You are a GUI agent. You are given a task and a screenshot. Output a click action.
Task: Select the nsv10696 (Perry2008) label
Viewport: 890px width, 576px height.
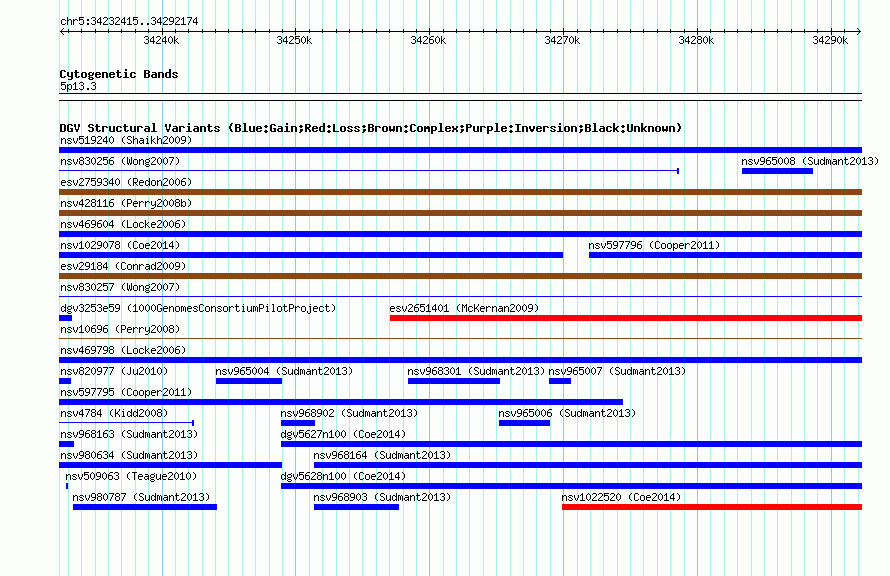120,329
